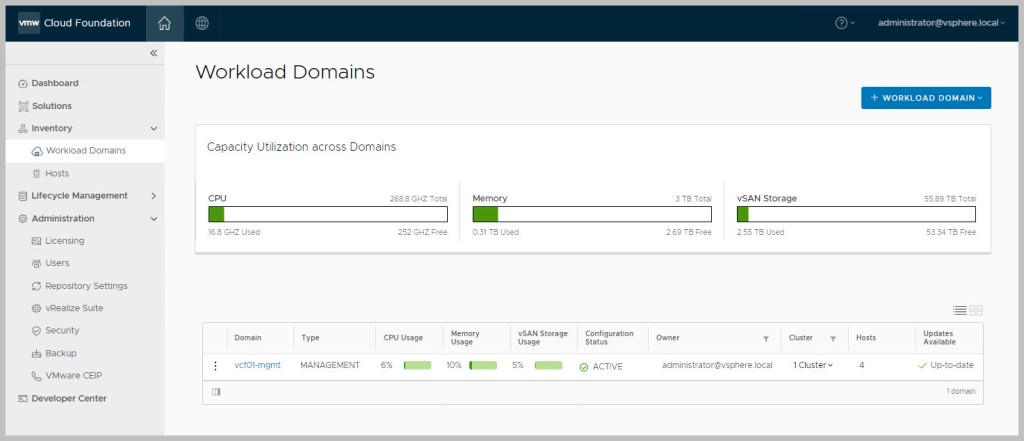Click the globe icon in top bar
Image resolution: width=1024 pixels, height=441 pixels.
pyautogui.click(x=202, y=23)
